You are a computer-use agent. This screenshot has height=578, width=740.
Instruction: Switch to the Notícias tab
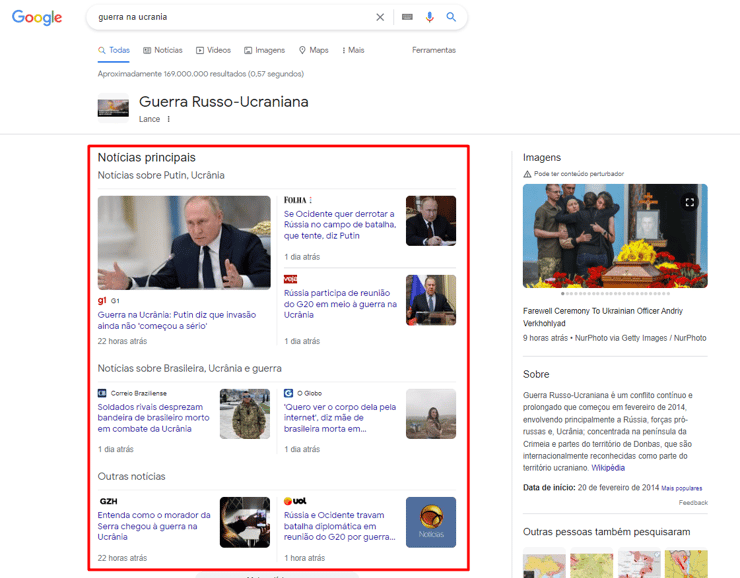163,50
